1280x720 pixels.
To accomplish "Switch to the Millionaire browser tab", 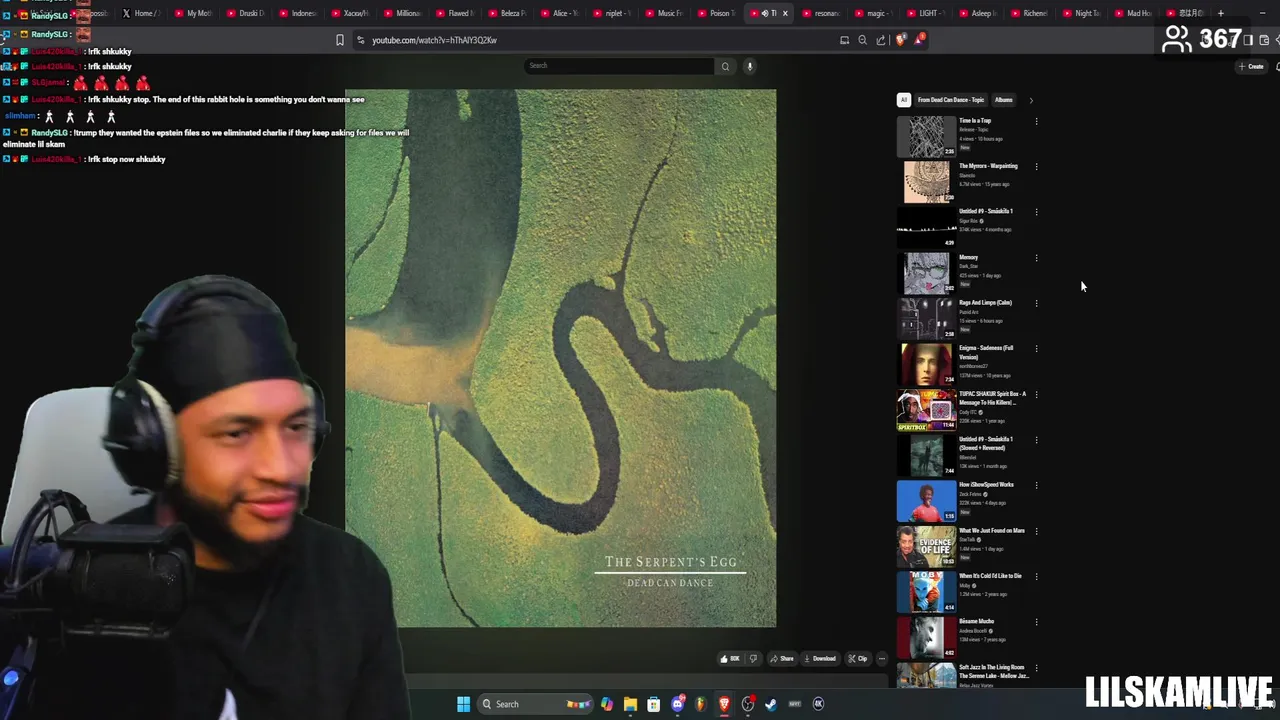I will pyautogui.click(x=401, y=13).
